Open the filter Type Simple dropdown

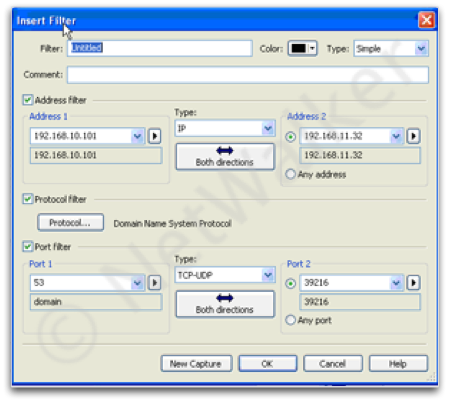[391, 49]
